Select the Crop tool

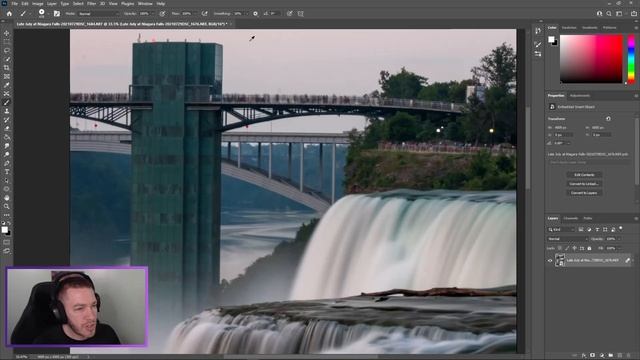(7, 68)
